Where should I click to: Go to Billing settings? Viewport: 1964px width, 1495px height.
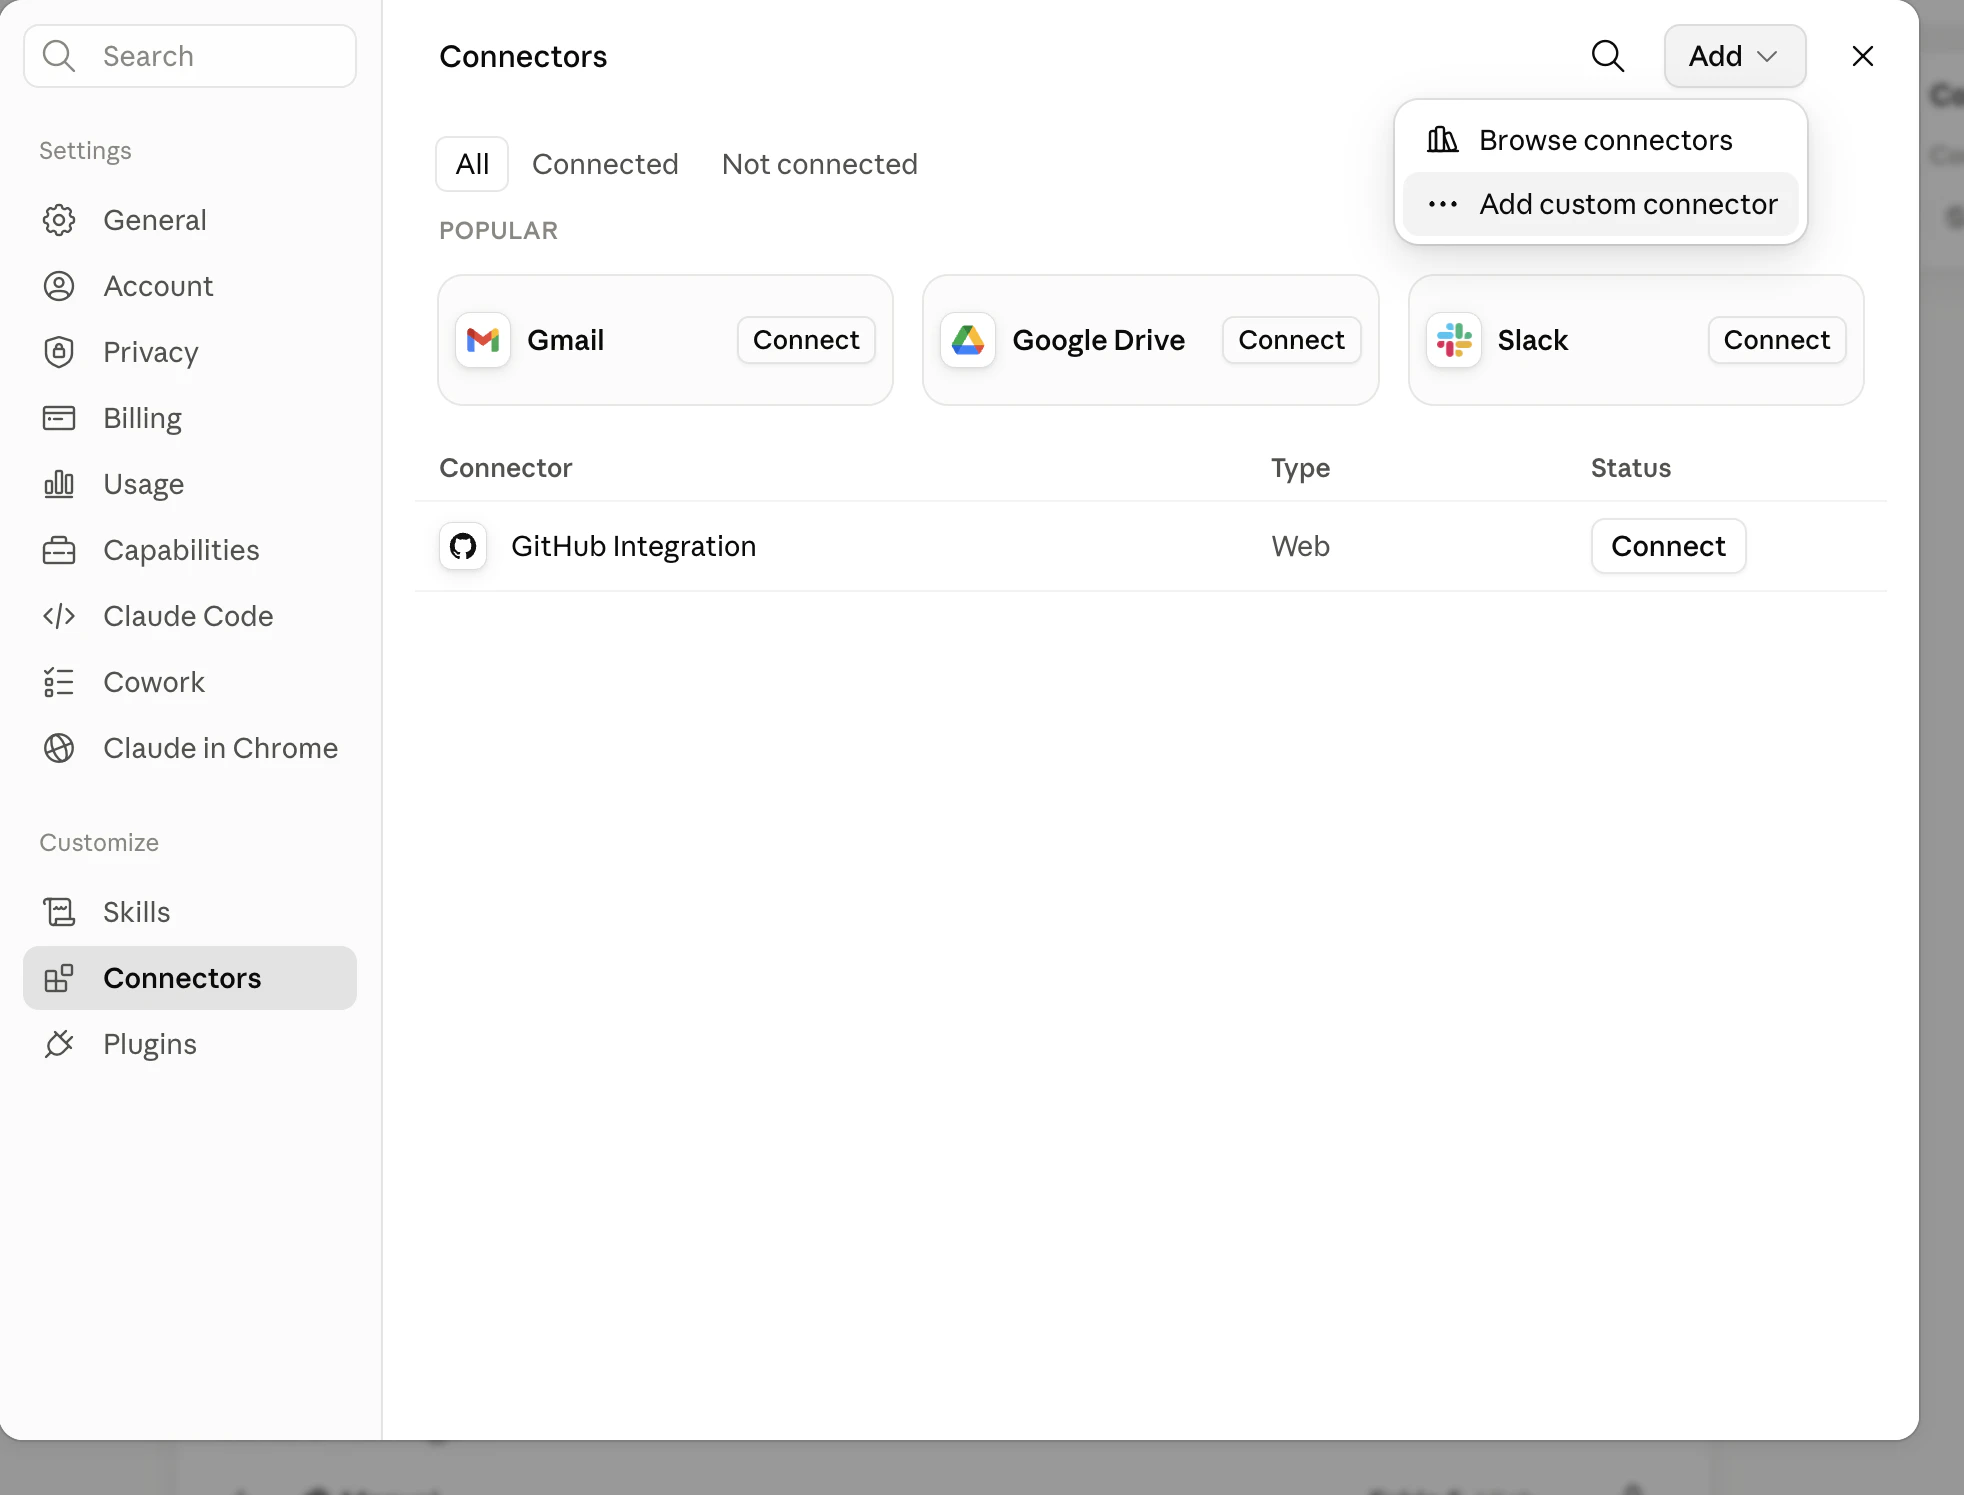pos(190,418)
